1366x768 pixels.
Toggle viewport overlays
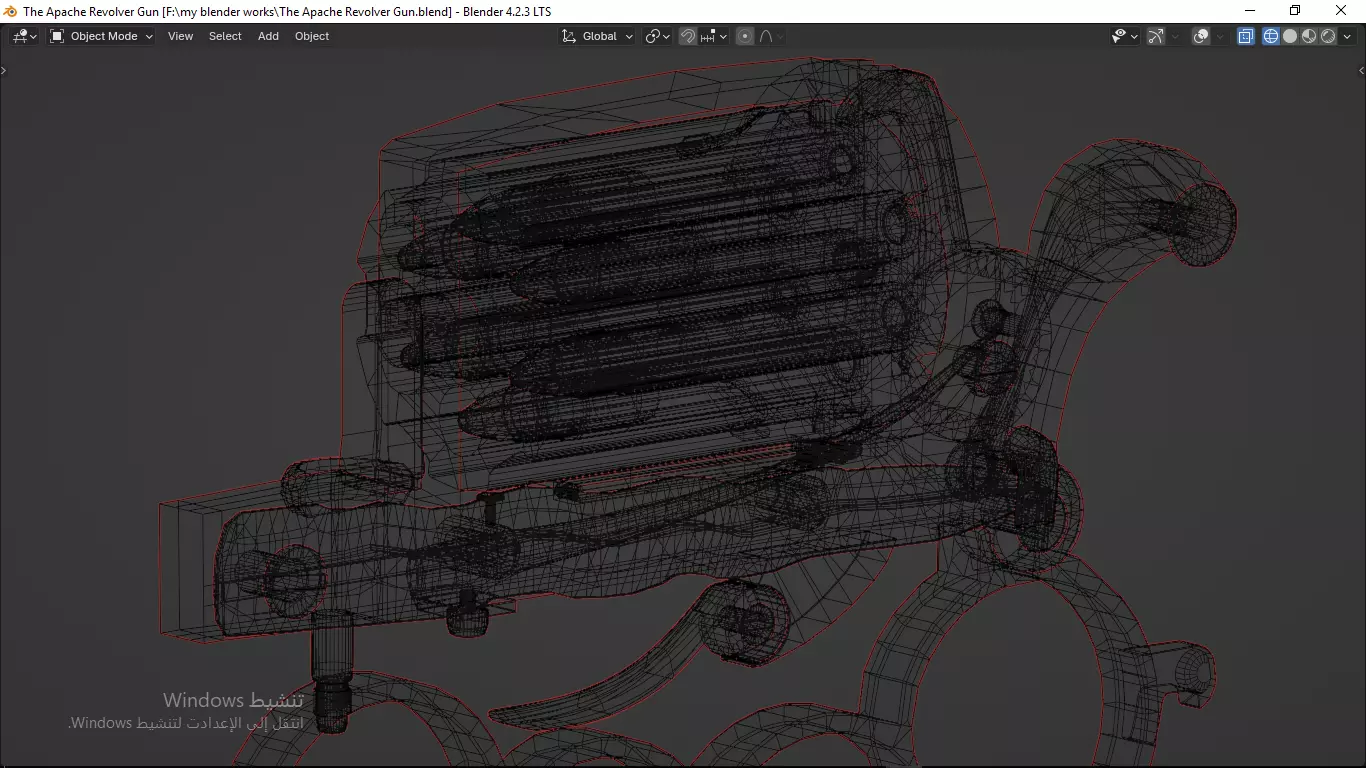[x=1201, y=36]
